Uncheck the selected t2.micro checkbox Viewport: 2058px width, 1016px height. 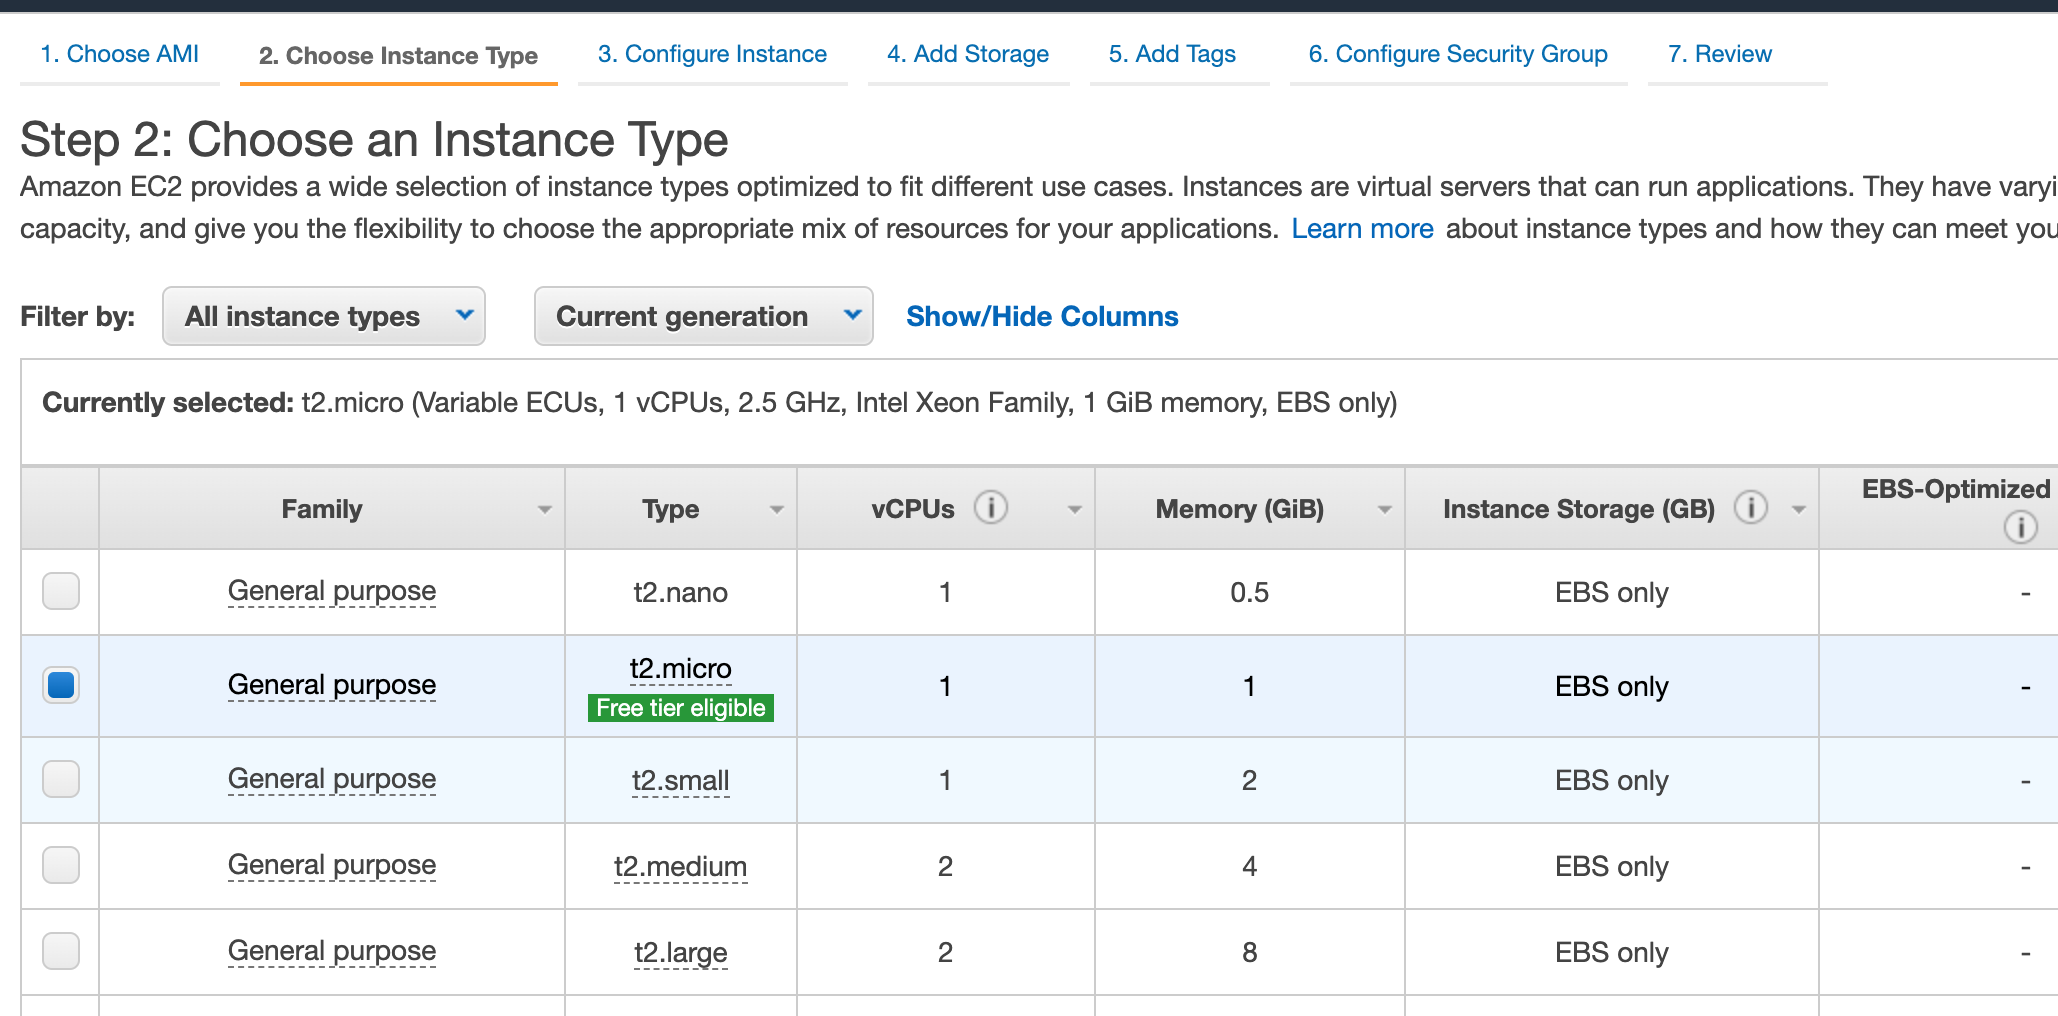click(61, 685)
